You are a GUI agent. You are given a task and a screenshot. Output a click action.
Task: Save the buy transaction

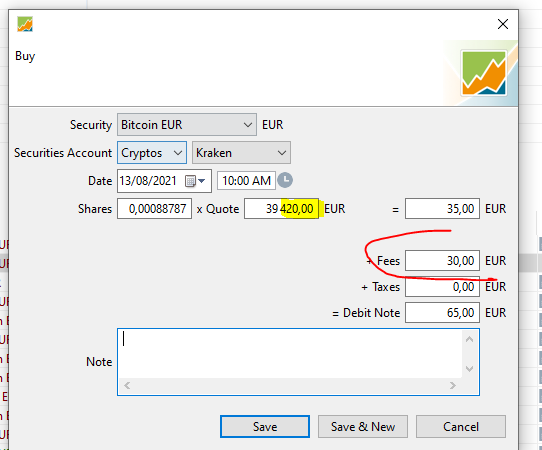[x=265, y=426]
